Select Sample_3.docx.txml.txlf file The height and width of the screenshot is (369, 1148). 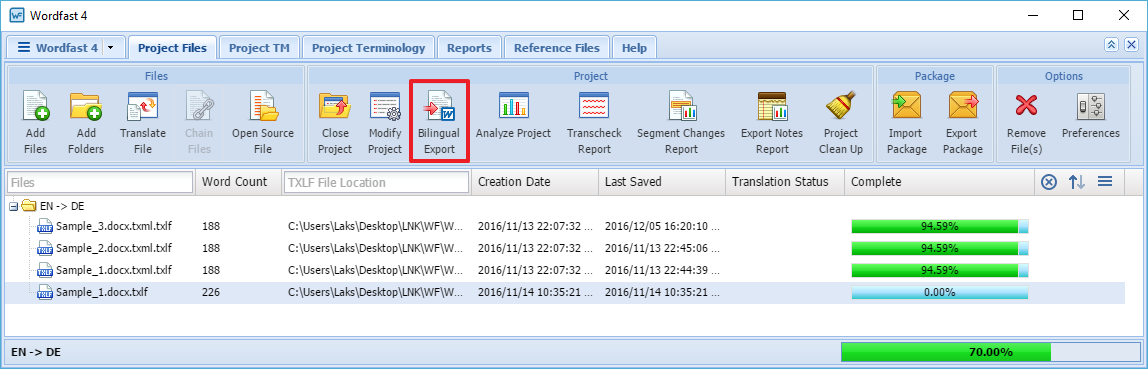tap(113, 226)
